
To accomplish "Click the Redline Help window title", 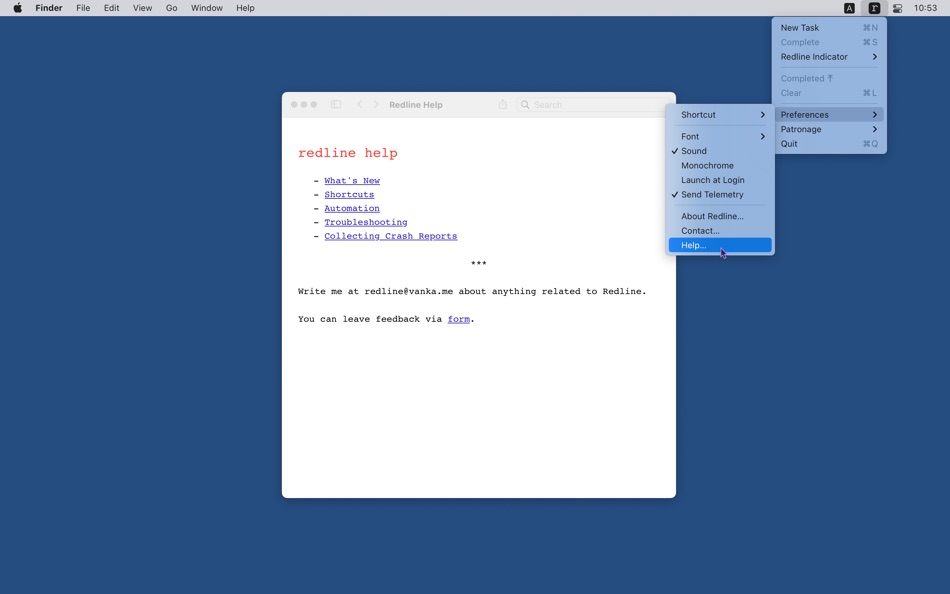I will tap(416, 104).
